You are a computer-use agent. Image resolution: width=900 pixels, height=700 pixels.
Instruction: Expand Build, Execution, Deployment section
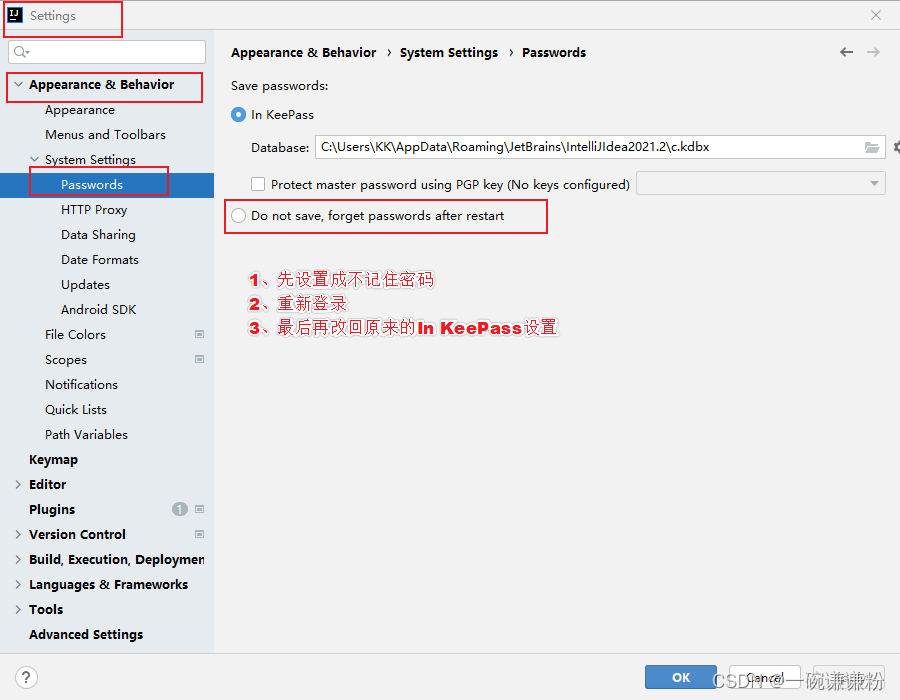[18, 559]
